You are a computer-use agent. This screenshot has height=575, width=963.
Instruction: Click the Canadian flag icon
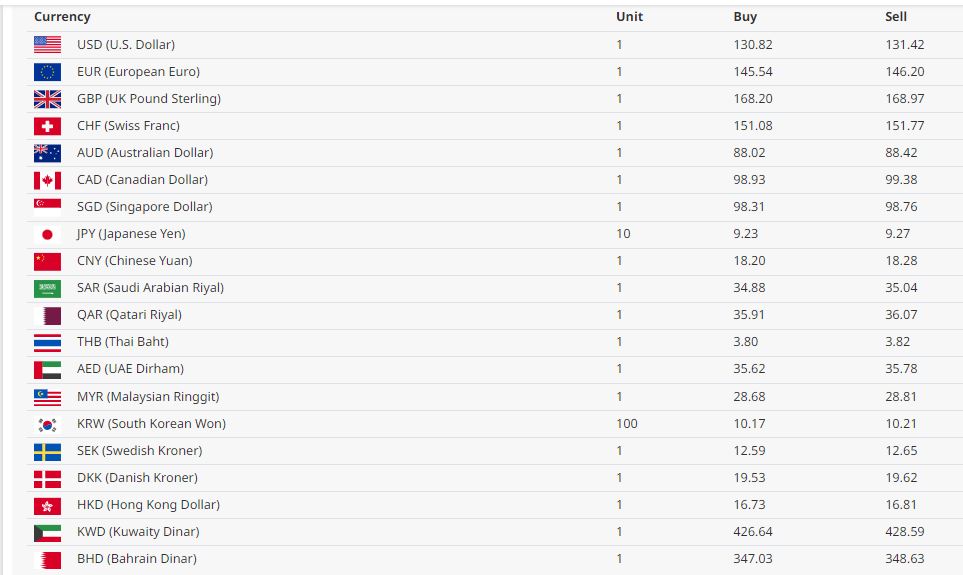(47, 180)
